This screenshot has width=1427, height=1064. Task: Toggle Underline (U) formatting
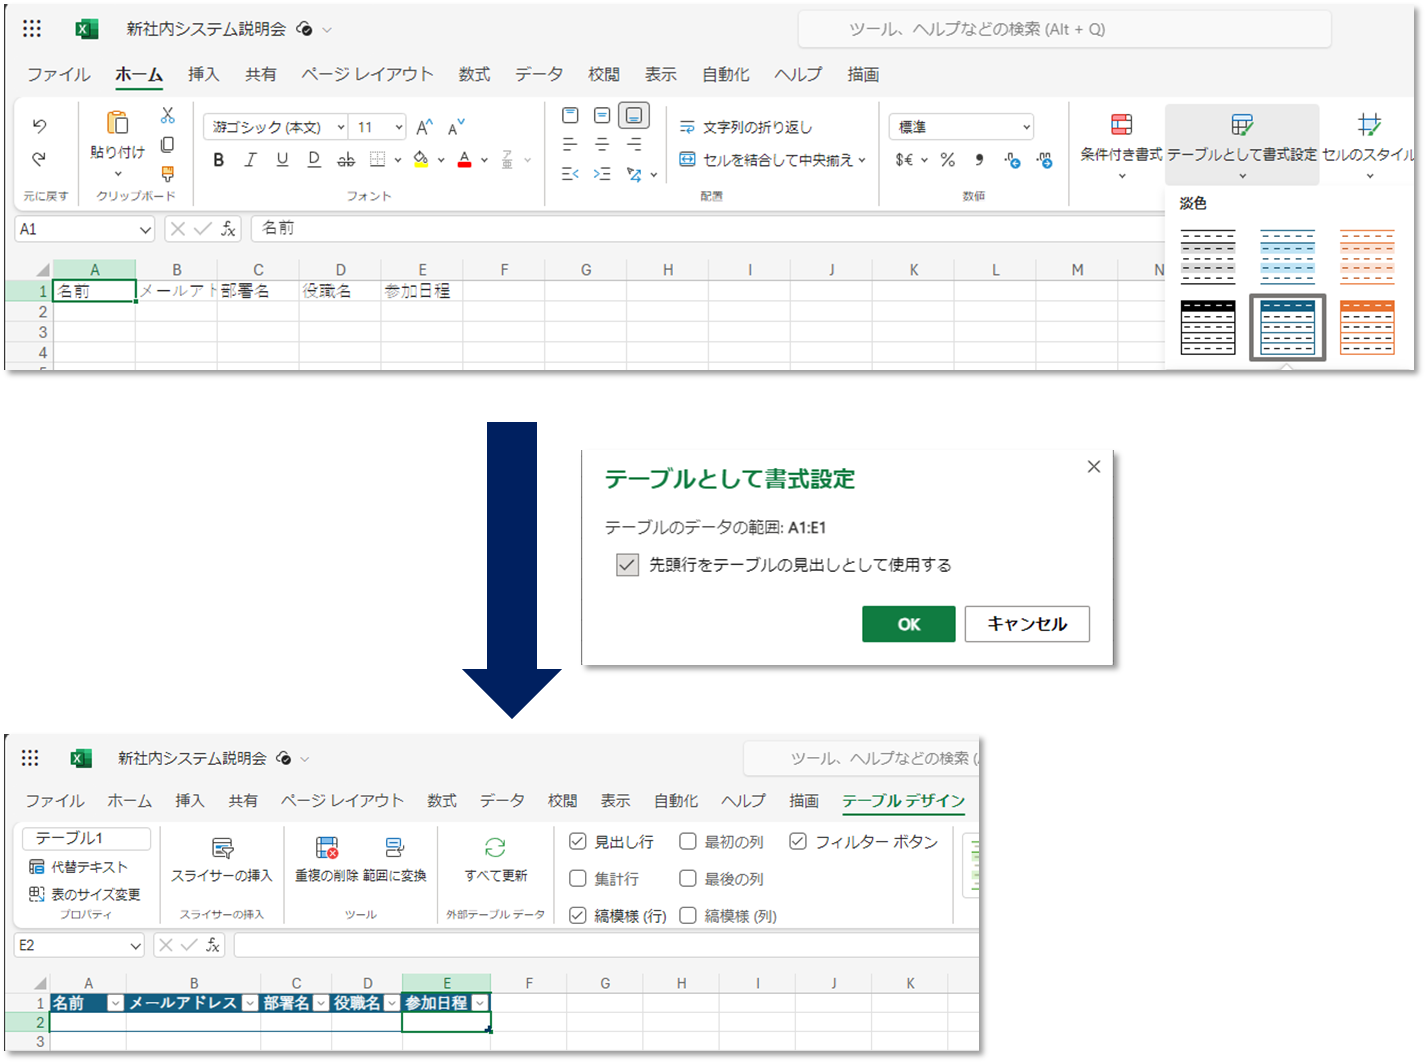coord(282,160)
